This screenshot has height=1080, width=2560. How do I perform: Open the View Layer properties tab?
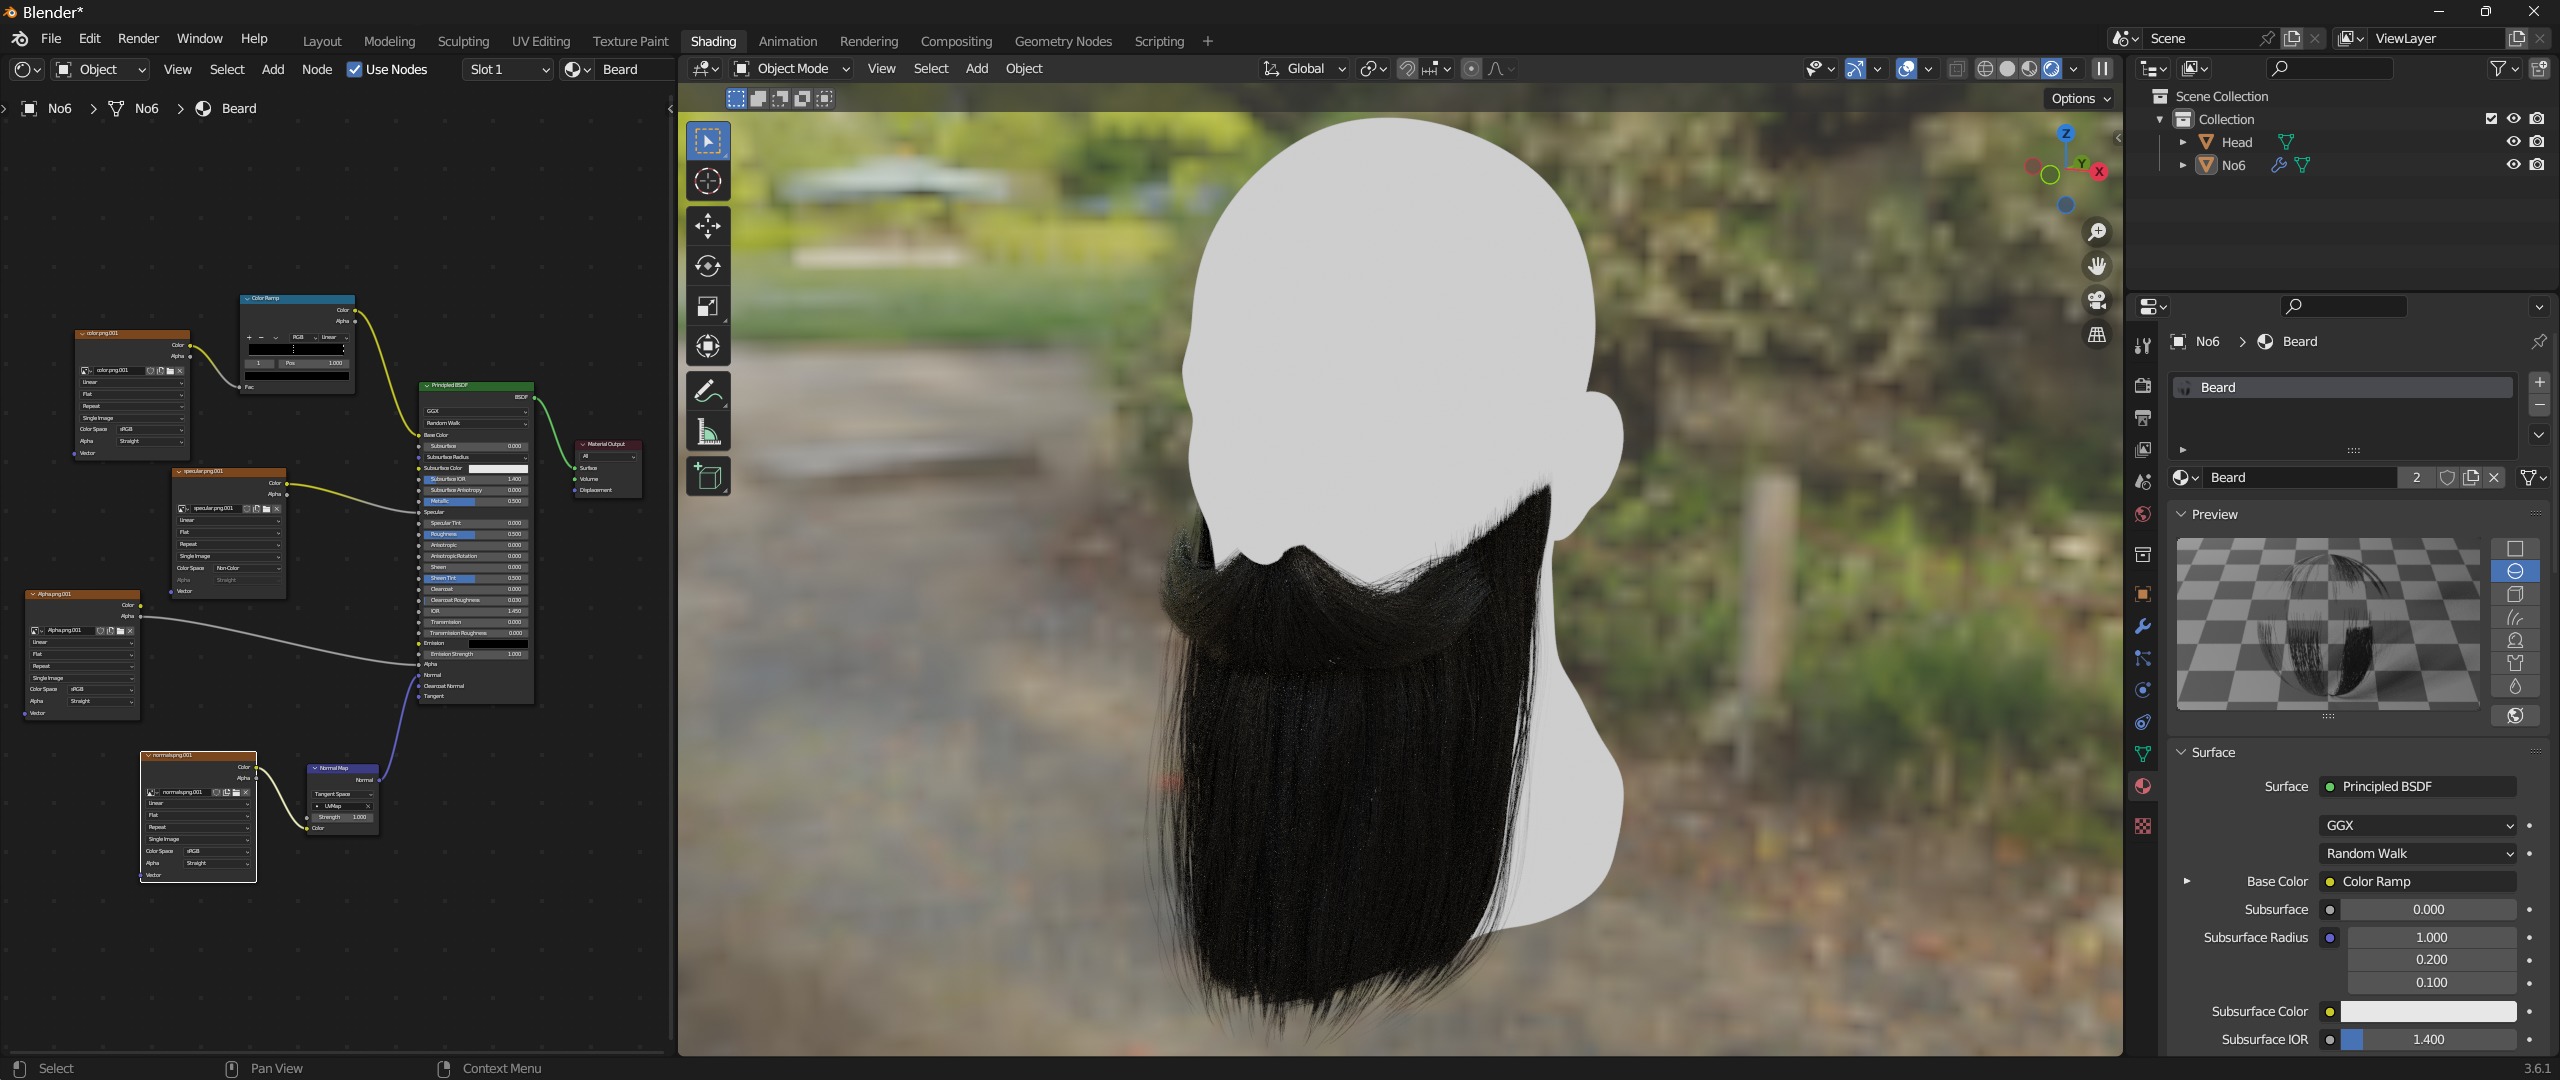coord(2143,450)
